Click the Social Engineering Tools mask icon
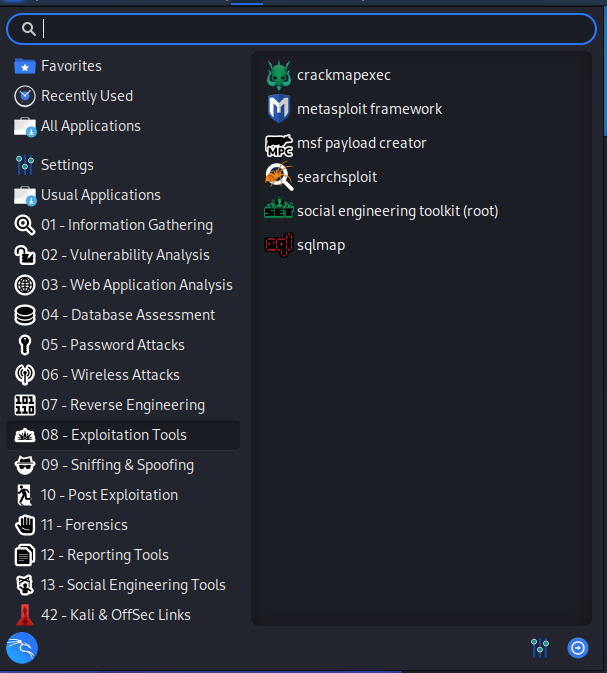 tap(25, 585)
